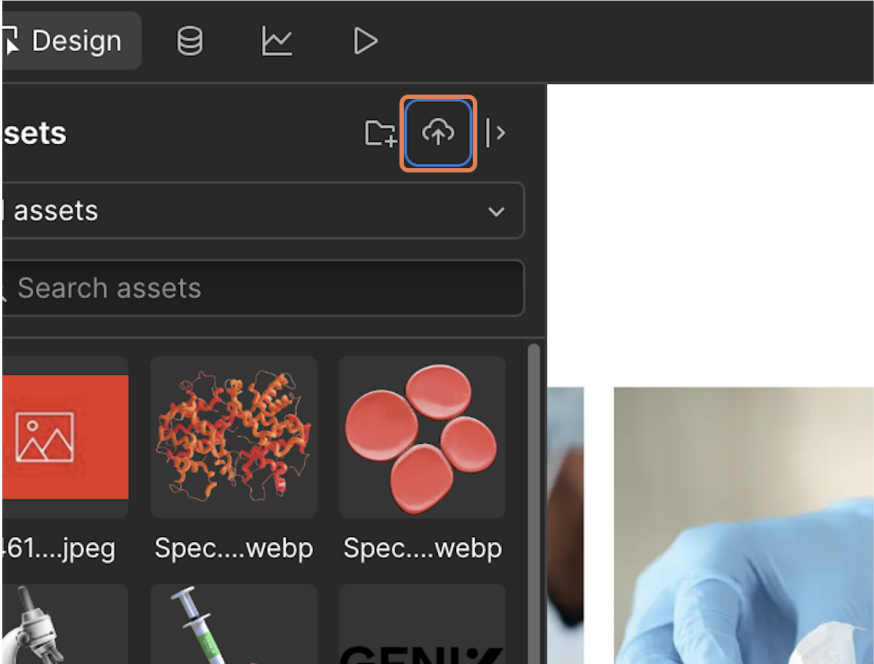This screenshot has height=664, width=874.
Task: Click the Preview play icon
Action: pyautogui.click(x=366, y=41)
